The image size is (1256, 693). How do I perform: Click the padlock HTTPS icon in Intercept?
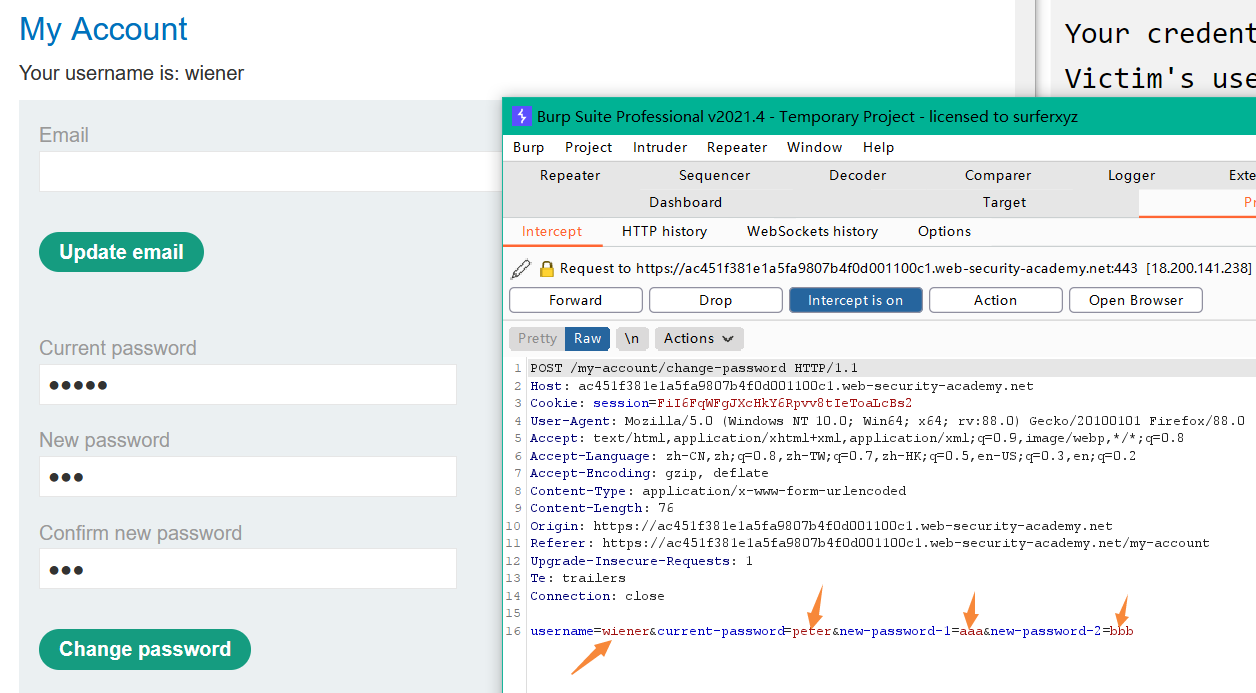click(547, 268)
